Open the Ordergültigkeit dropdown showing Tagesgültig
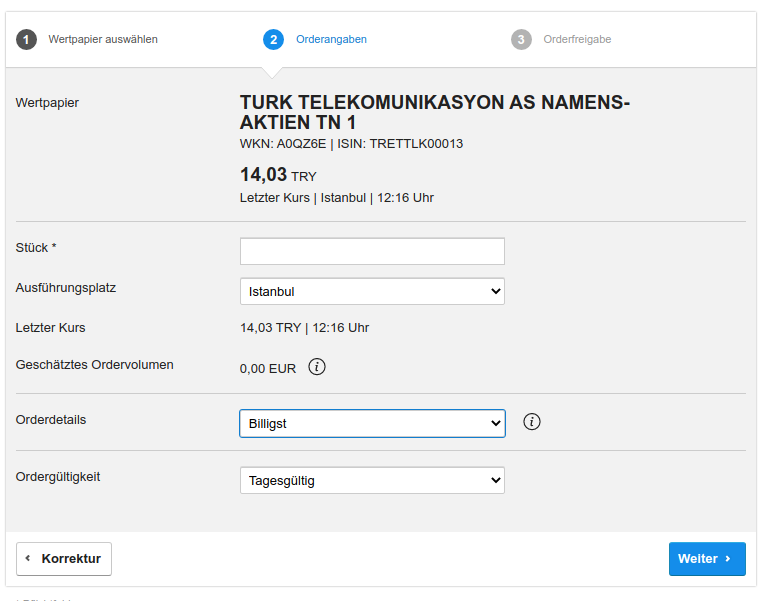This screenshot has width=770, height=601. click(372, 481)
